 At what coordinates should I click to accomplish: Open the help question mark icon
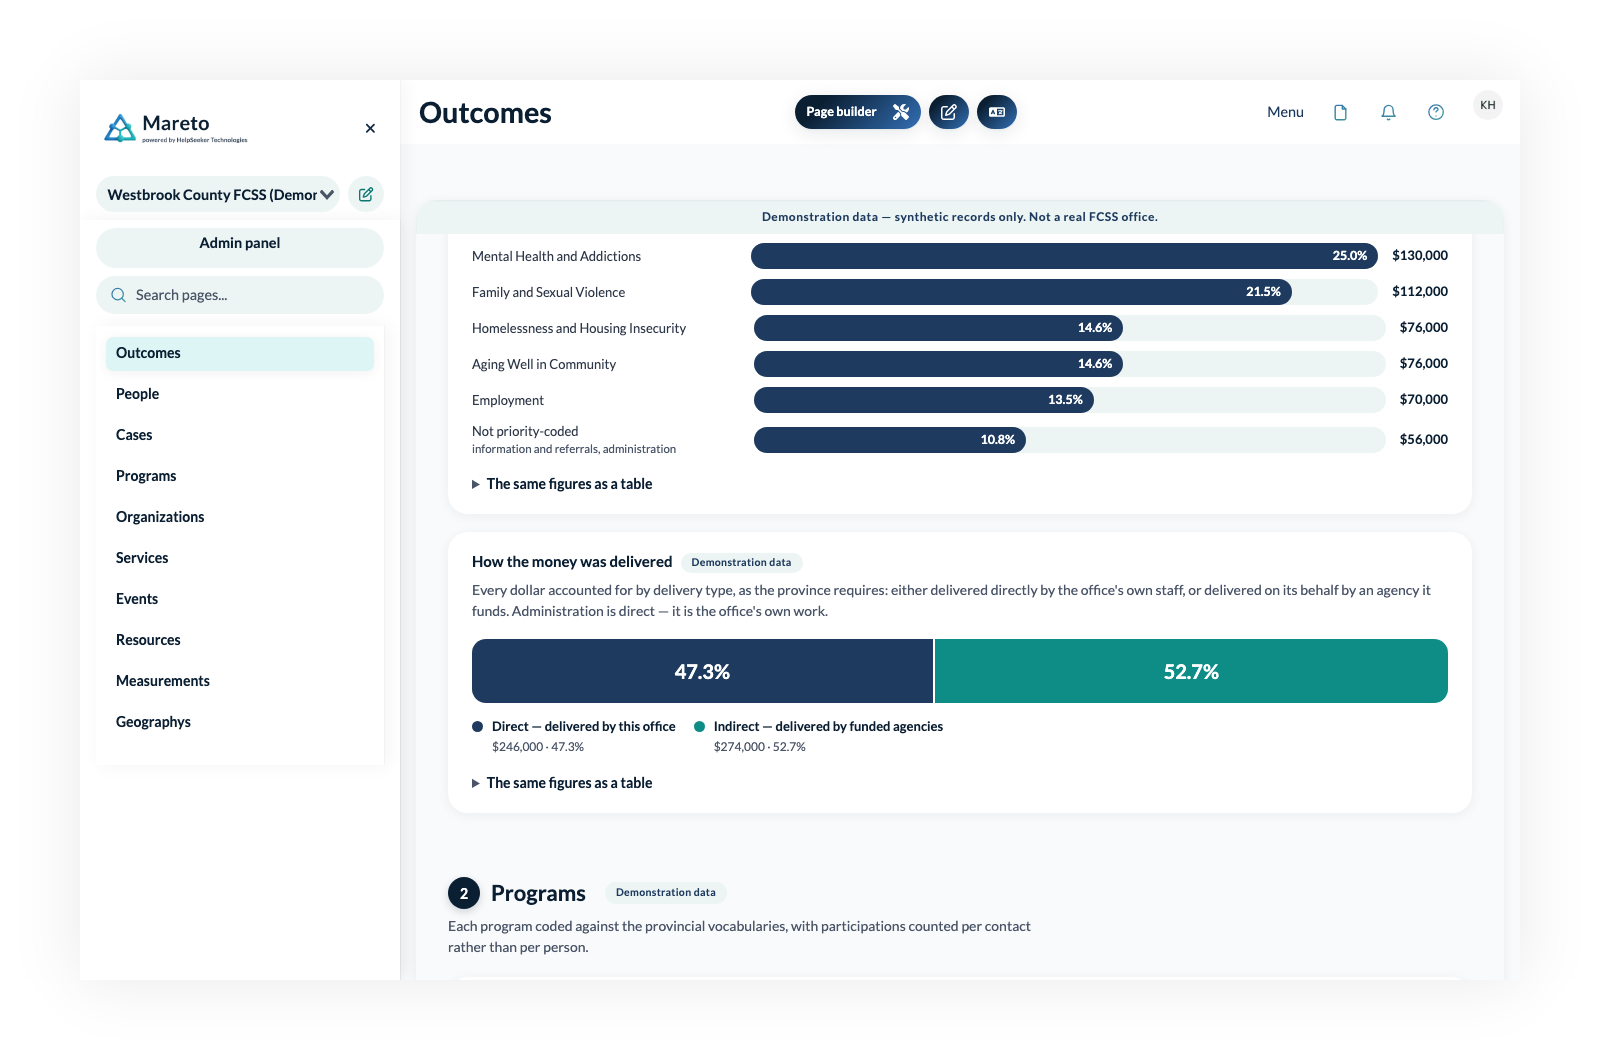point(1436,112)
